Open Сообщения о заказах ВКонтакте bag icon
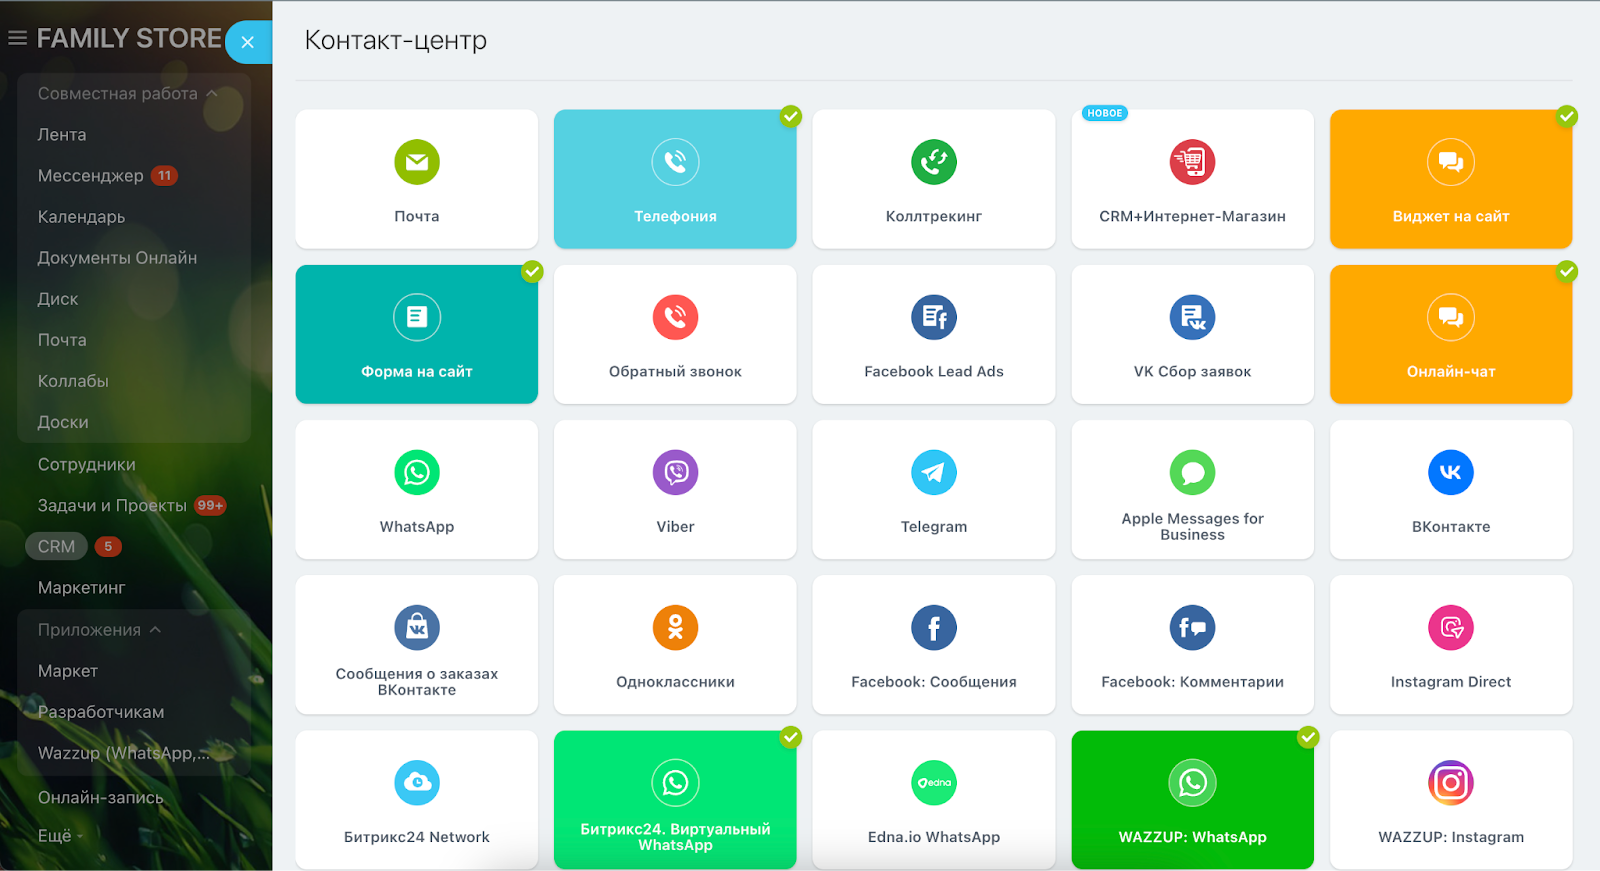The height and width of the screenshot is (871, 1600). click(x=417, y=628)
